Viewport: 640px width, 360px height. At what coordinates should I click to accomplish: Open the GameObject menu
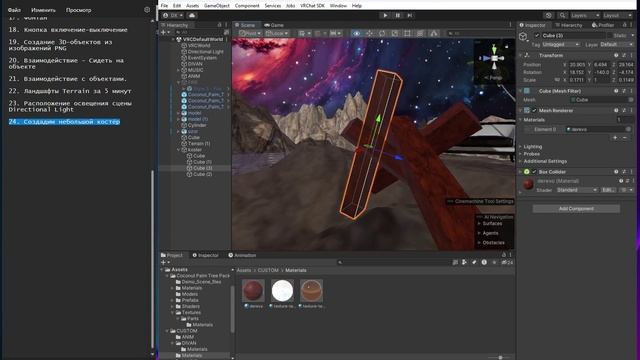pyautogui.click(x=217, y=6)
